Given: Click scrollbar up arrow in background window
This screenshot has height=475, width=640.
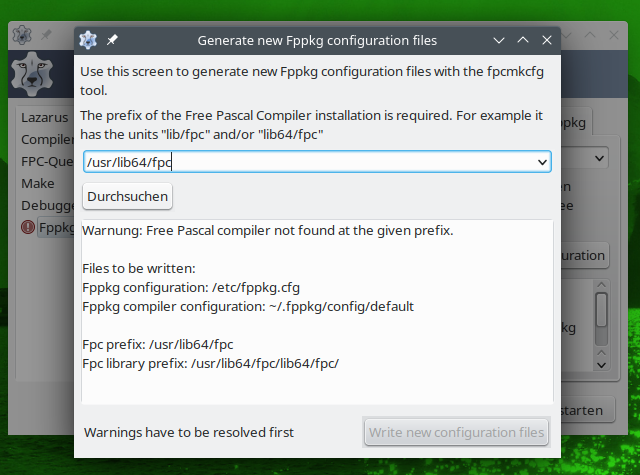Looking at the screenshot, I should pos(601,285).
